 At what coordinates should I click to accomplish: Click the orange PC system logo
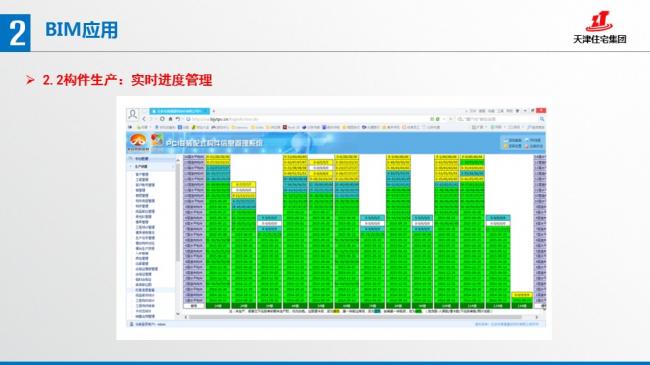pos(138,142)
